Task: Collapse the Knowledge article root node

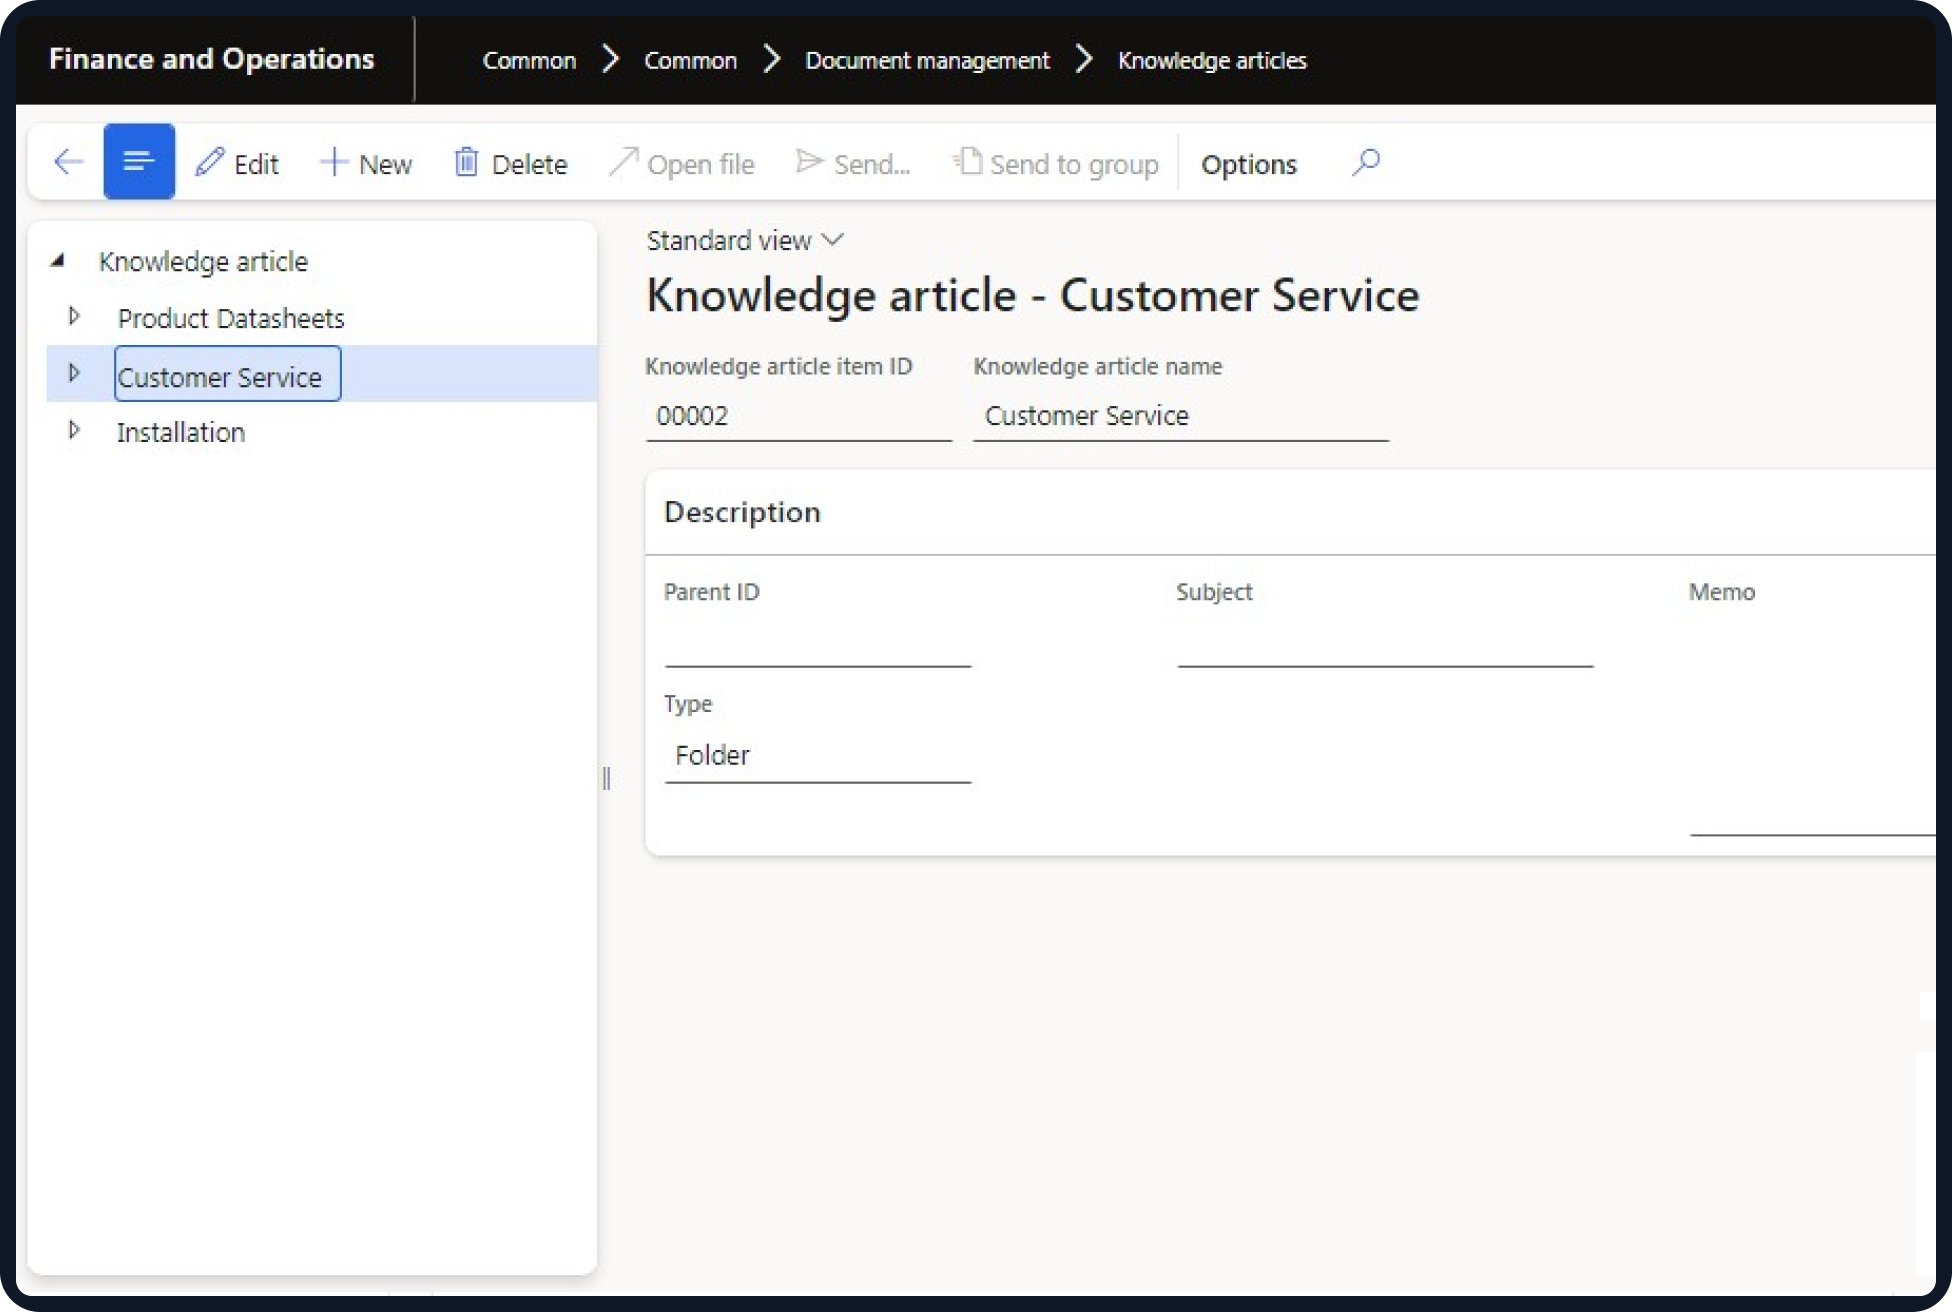Action: 58,261
